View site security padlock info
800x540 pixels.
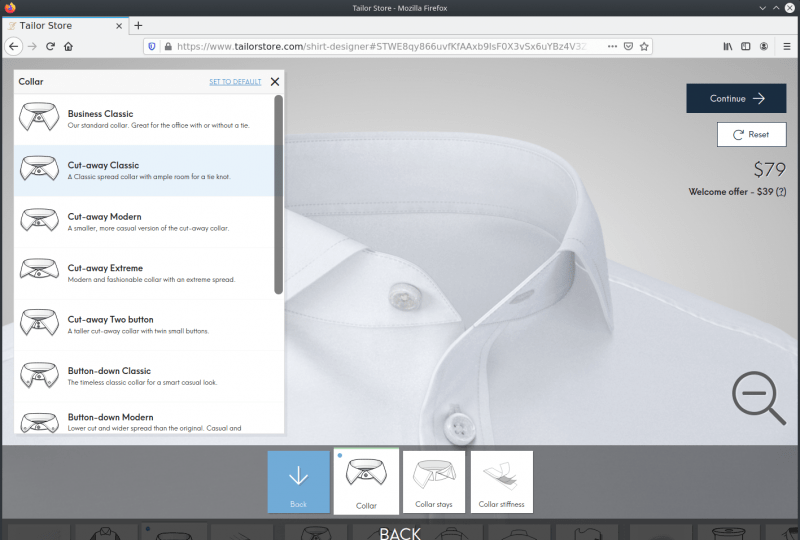(168, 46)
